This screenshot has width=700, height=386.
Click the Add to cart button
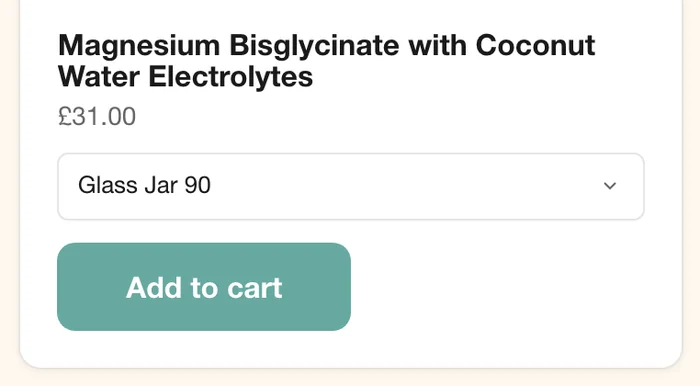[x=204, y=286]
